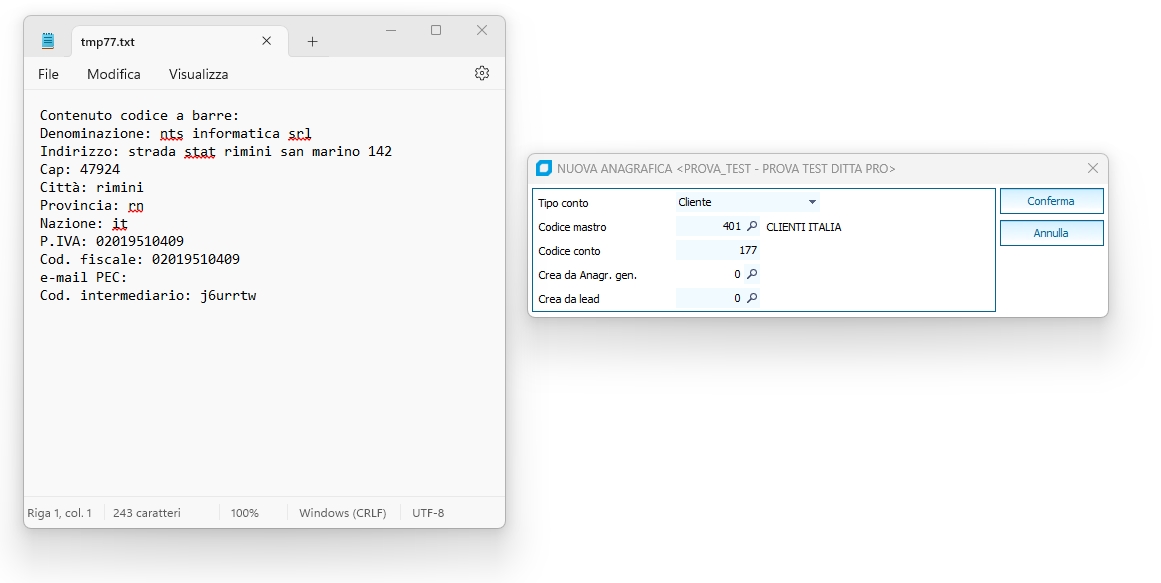Open Notepad settings gear icon
This screenshot has height=583, width=1161.
click(x=482, y=73)
